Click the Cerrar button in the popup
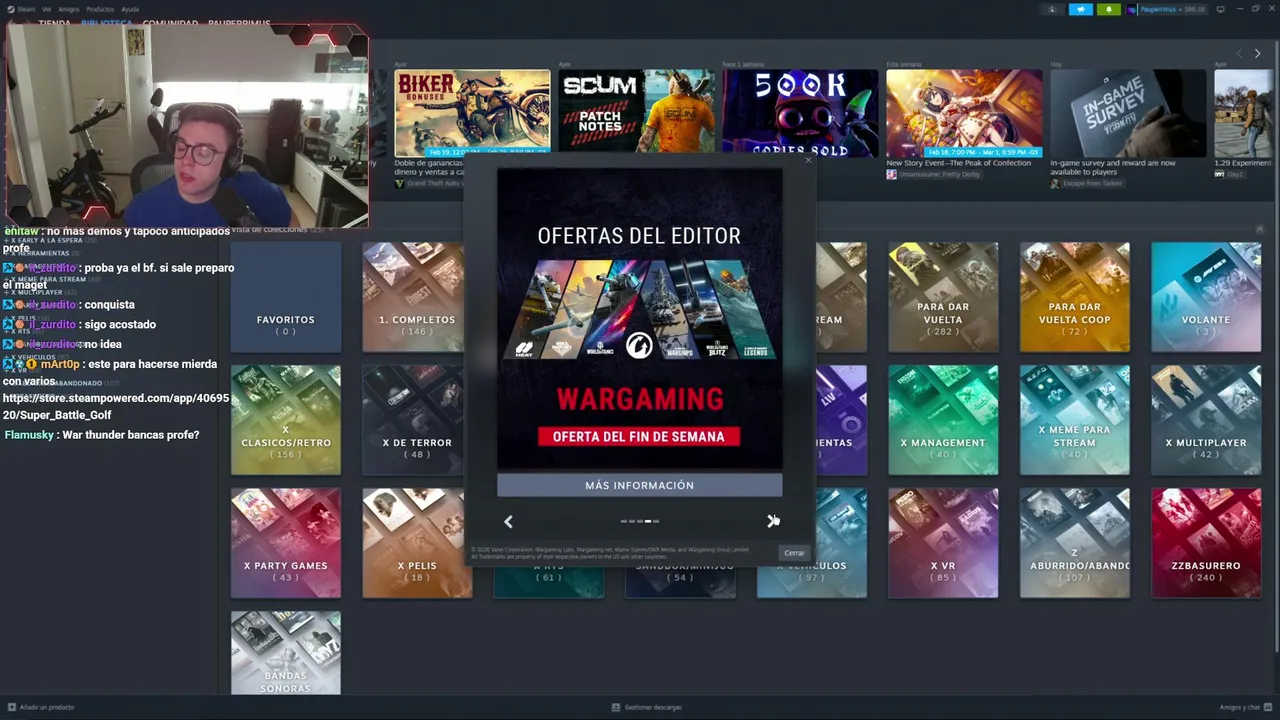Screen dimensions: 1280x720 [x=794, y=553]
